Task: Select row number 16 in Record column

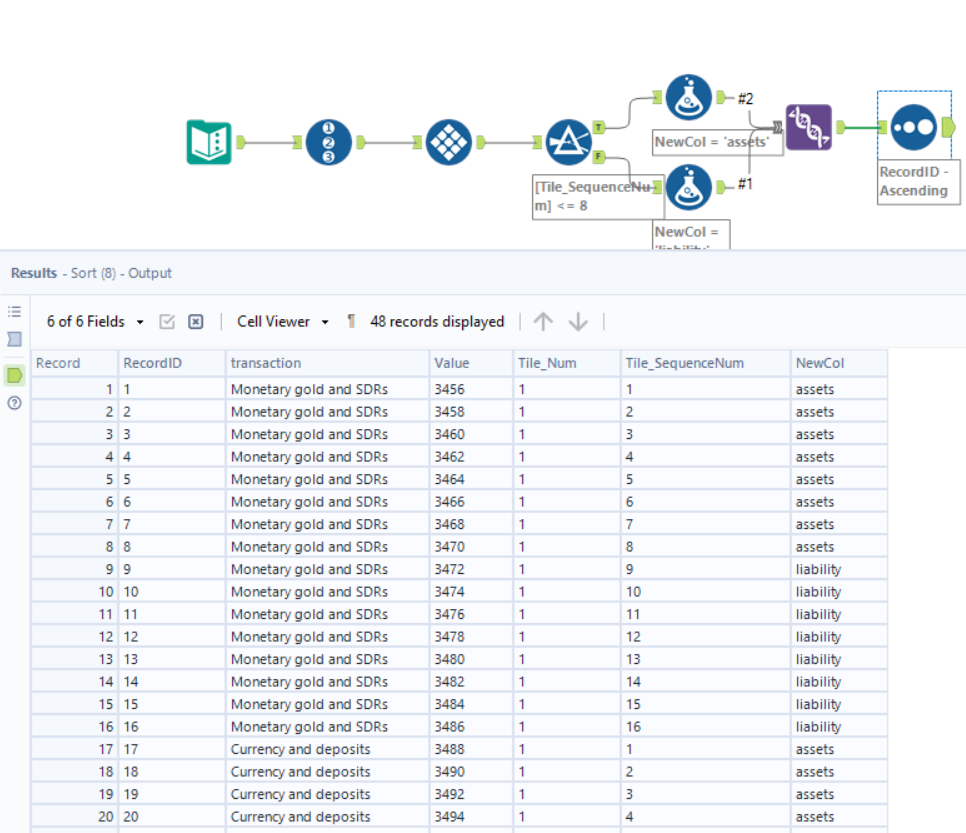Action: 75,726
